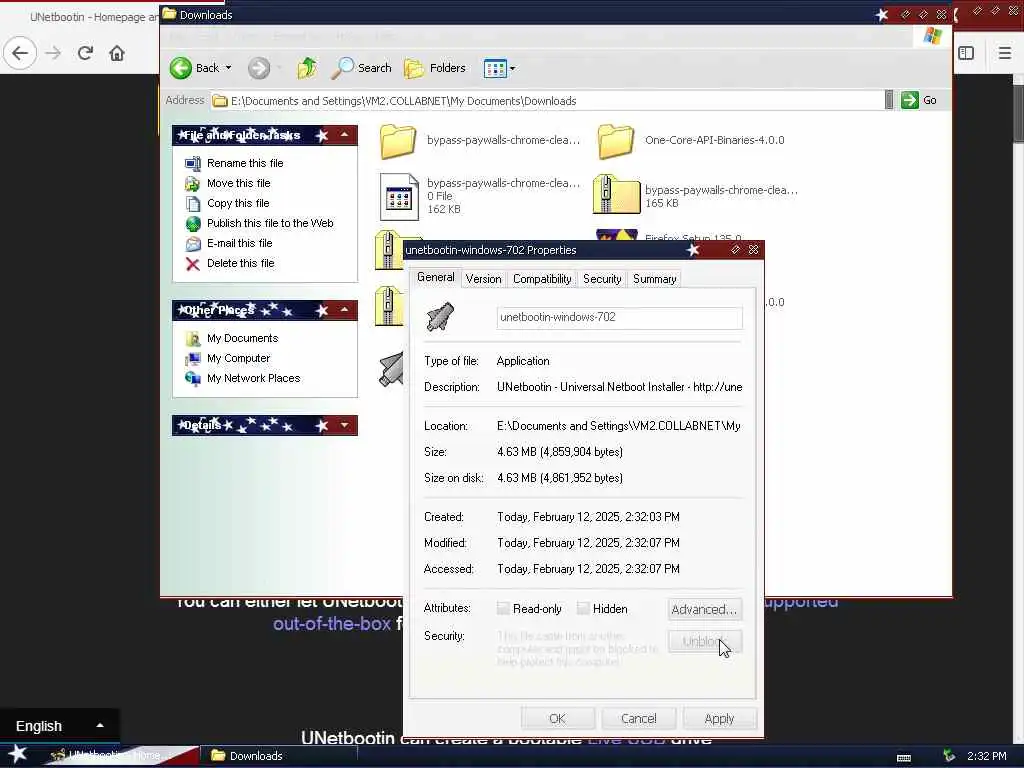Apply the Properties changes

click(x=720, y=718)
